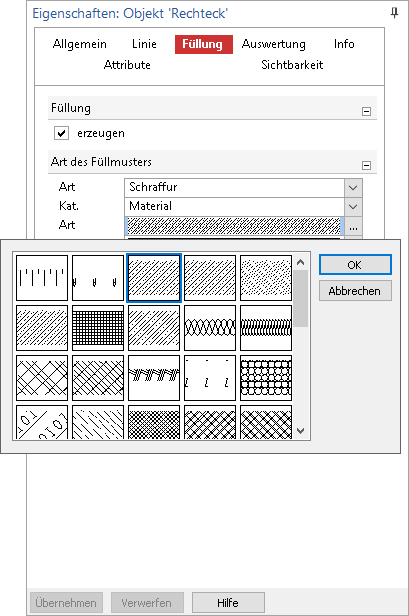This screenshot has width=409, height=616.
Task: Collapse the Art des Füllmusters section
Action: [x=366, y=165]
